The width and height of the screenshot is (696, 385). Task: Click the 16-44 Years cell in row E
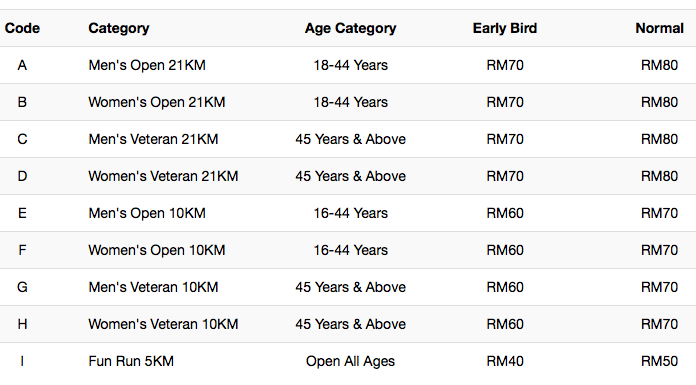(x=350, y=213)
